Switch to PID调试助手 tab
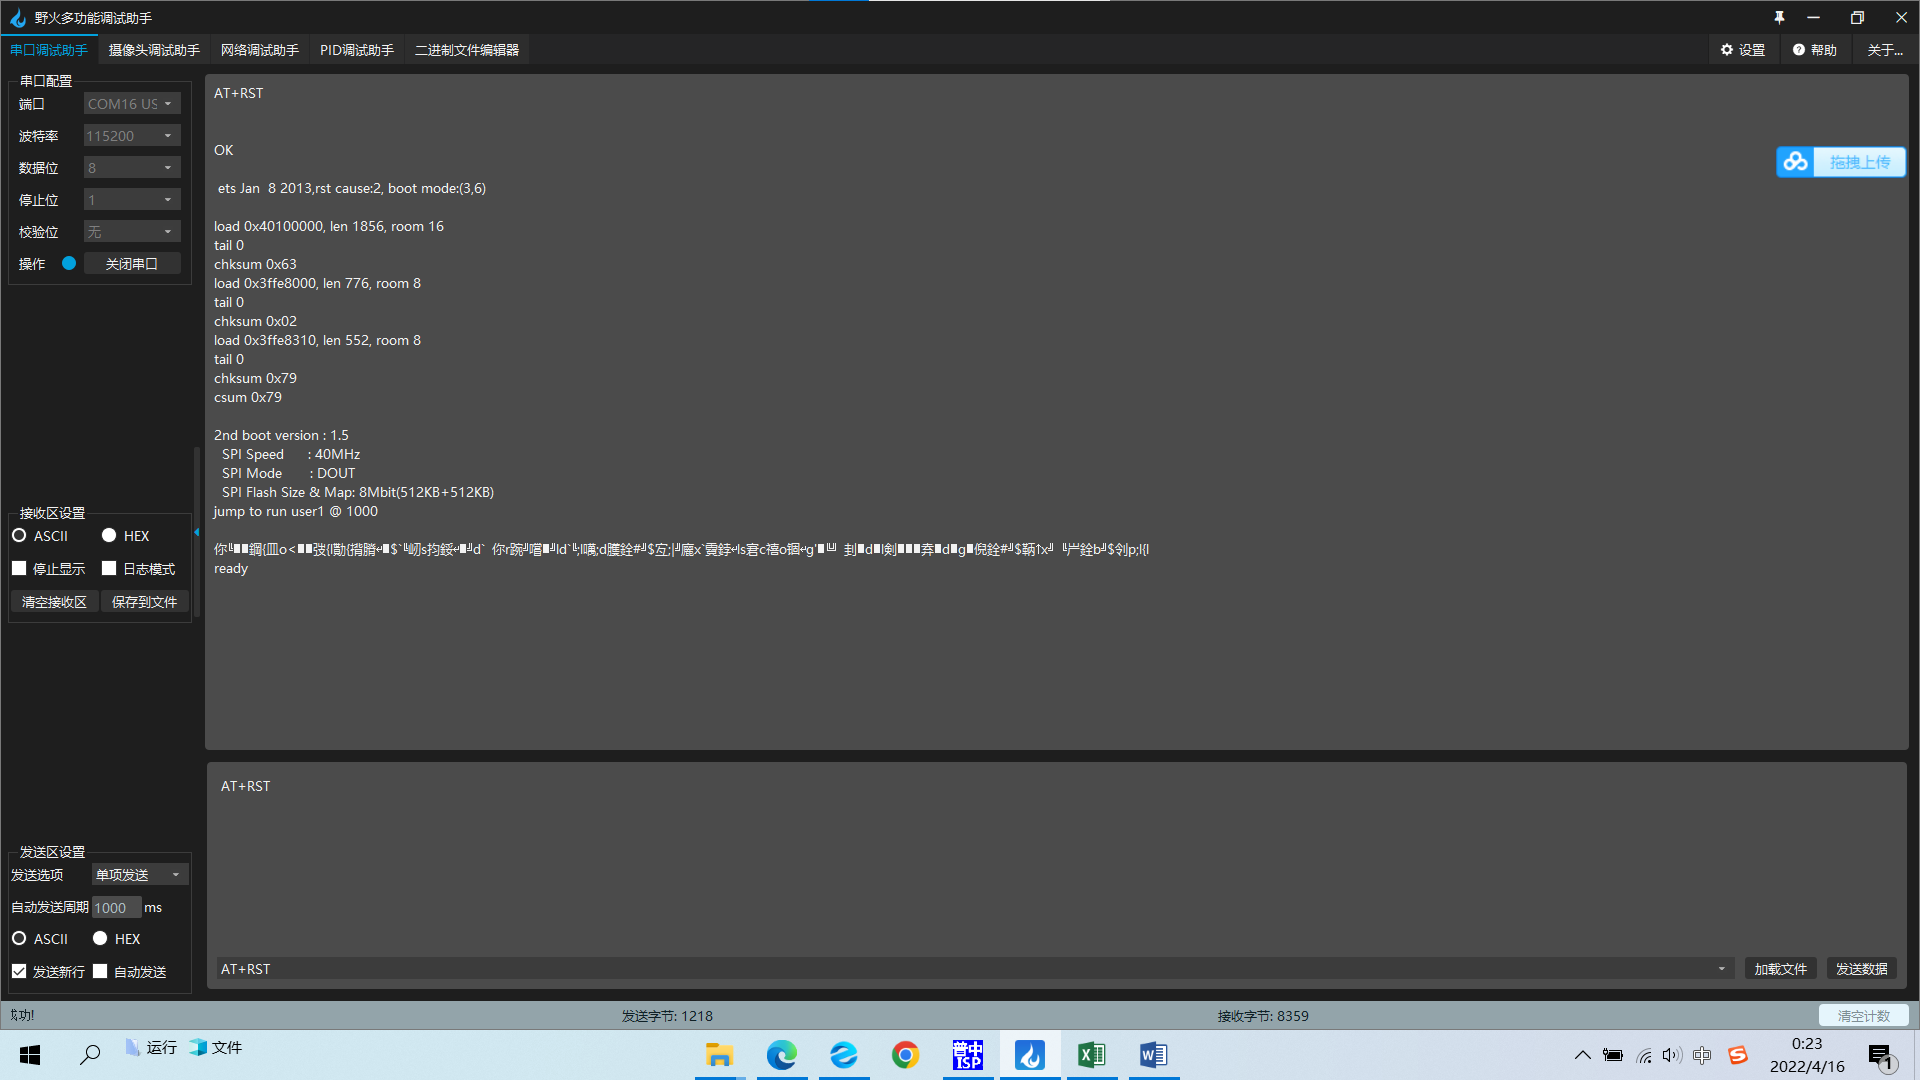 pyautogui.click(x=356, y=50)
